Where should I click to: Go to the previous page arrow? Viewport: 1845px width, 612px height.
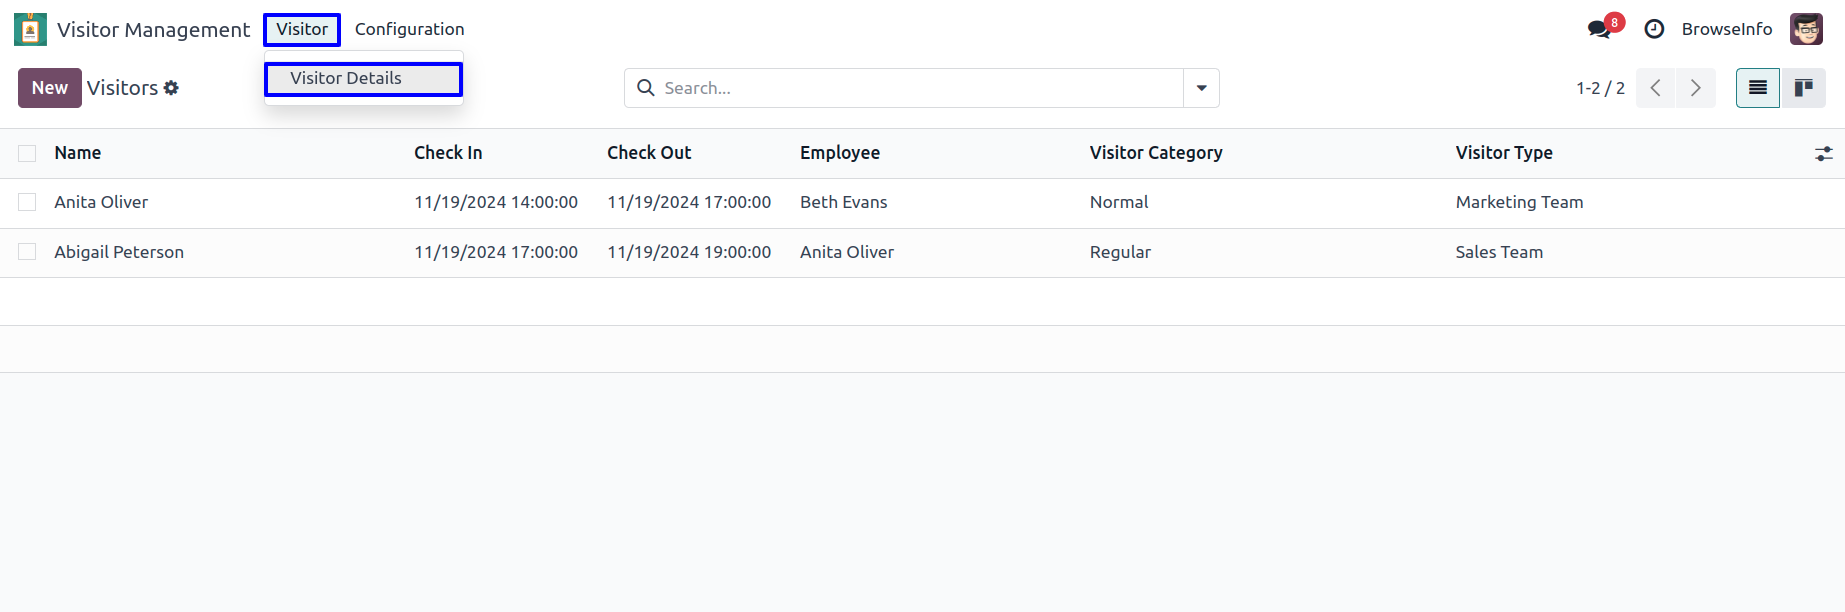coord(1656,88)
